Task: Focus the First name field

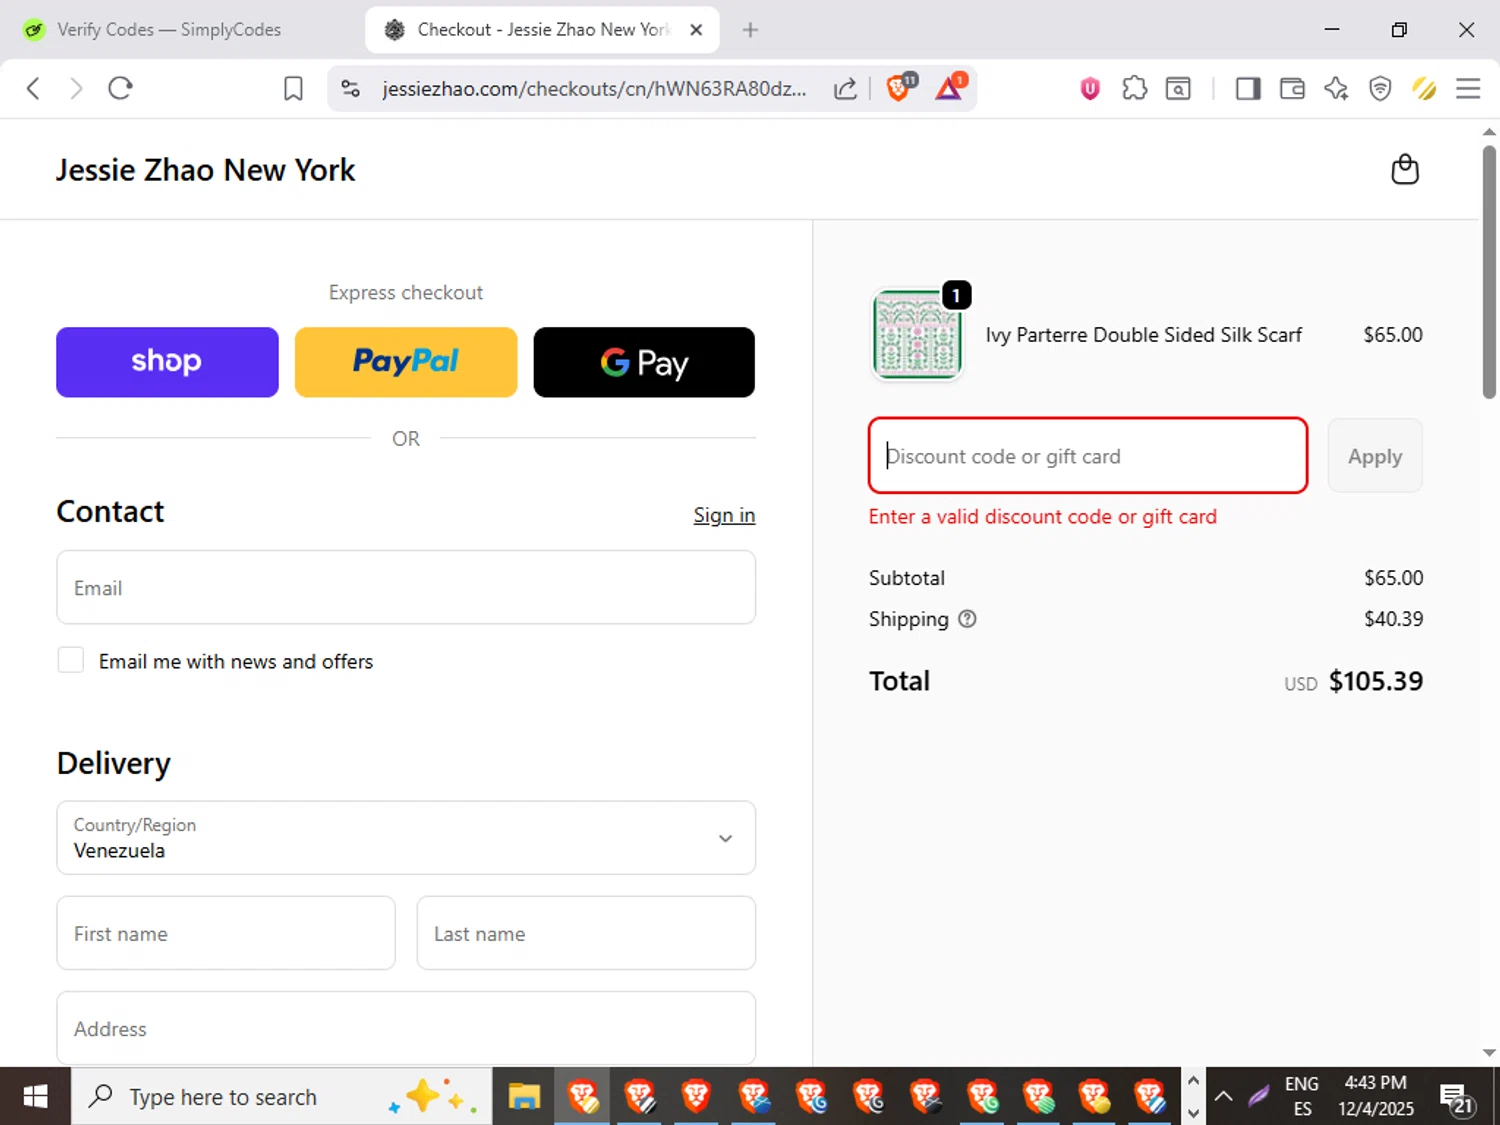Action: (226, 933)
